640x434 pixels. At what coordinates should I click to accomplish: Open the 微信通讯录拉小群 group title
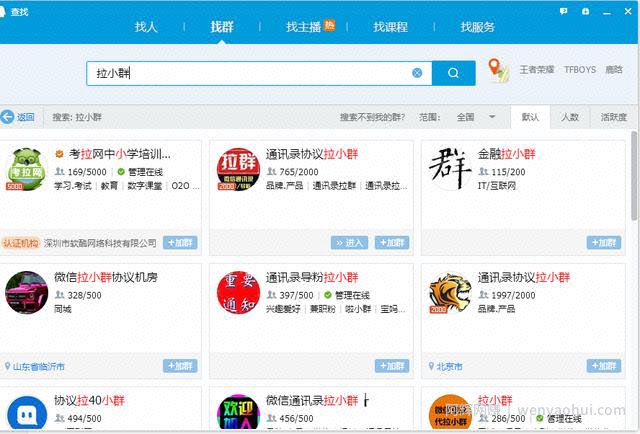[312, 401]
